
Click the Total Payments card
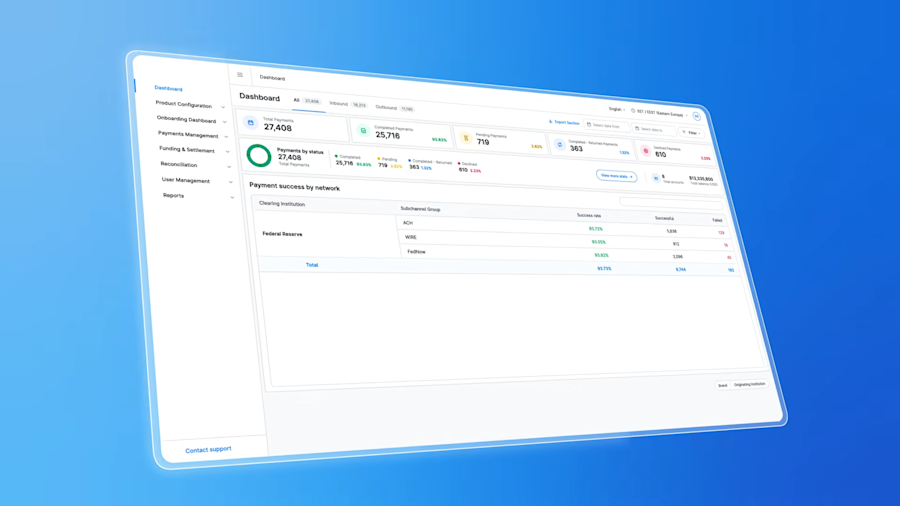[x=294, y=124]
